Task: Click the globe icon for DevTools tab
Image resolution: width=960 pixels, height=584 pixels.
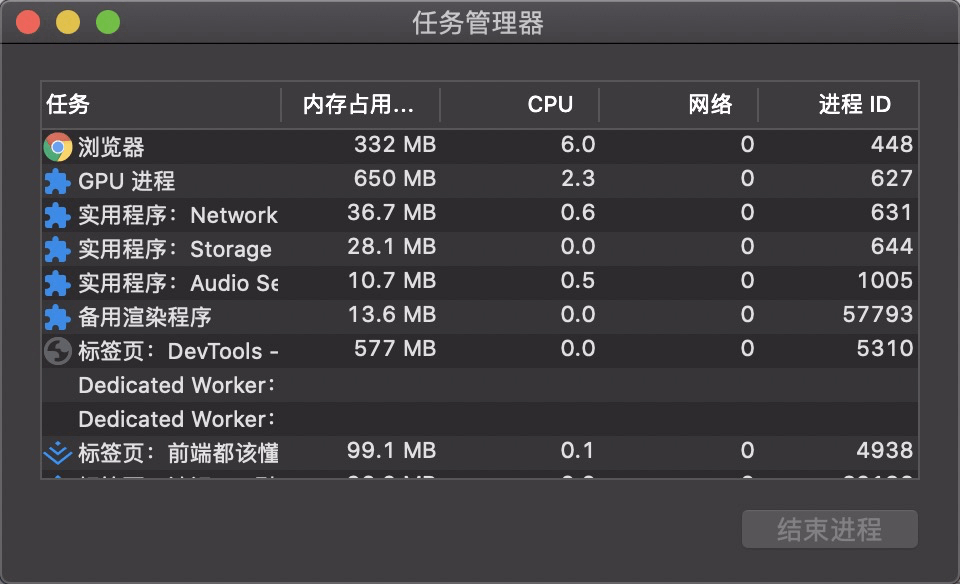Action: click(x=58, y=351)
